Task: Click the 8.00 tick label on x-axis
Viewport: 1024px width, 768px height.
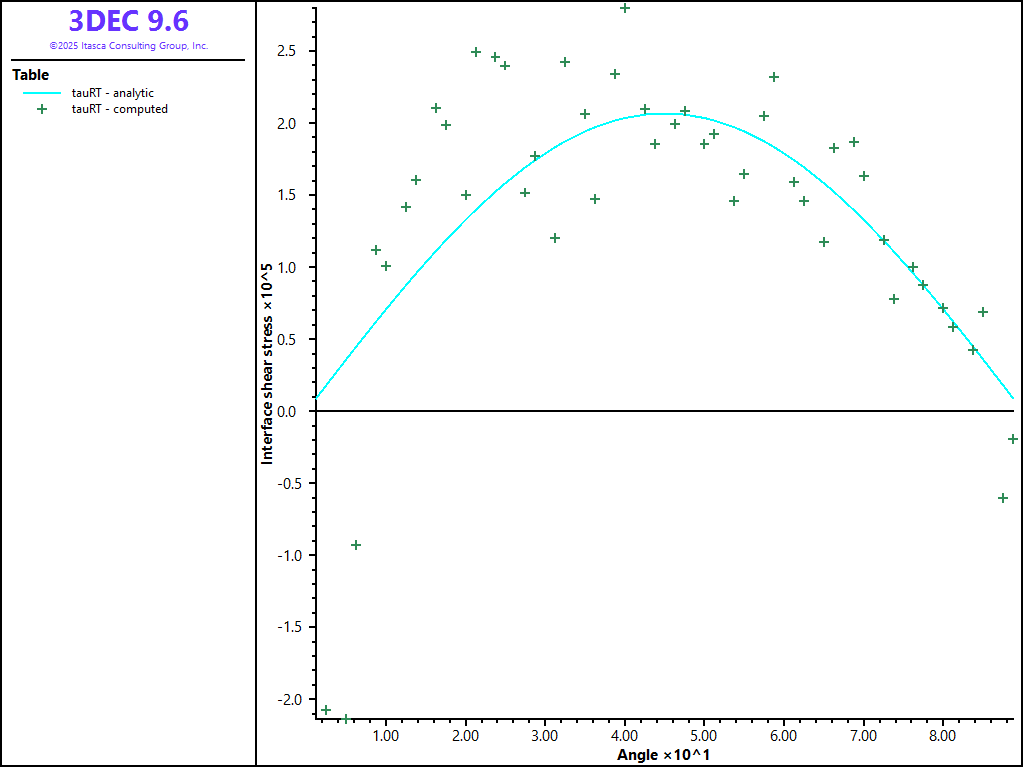Action: coord(943,736)
